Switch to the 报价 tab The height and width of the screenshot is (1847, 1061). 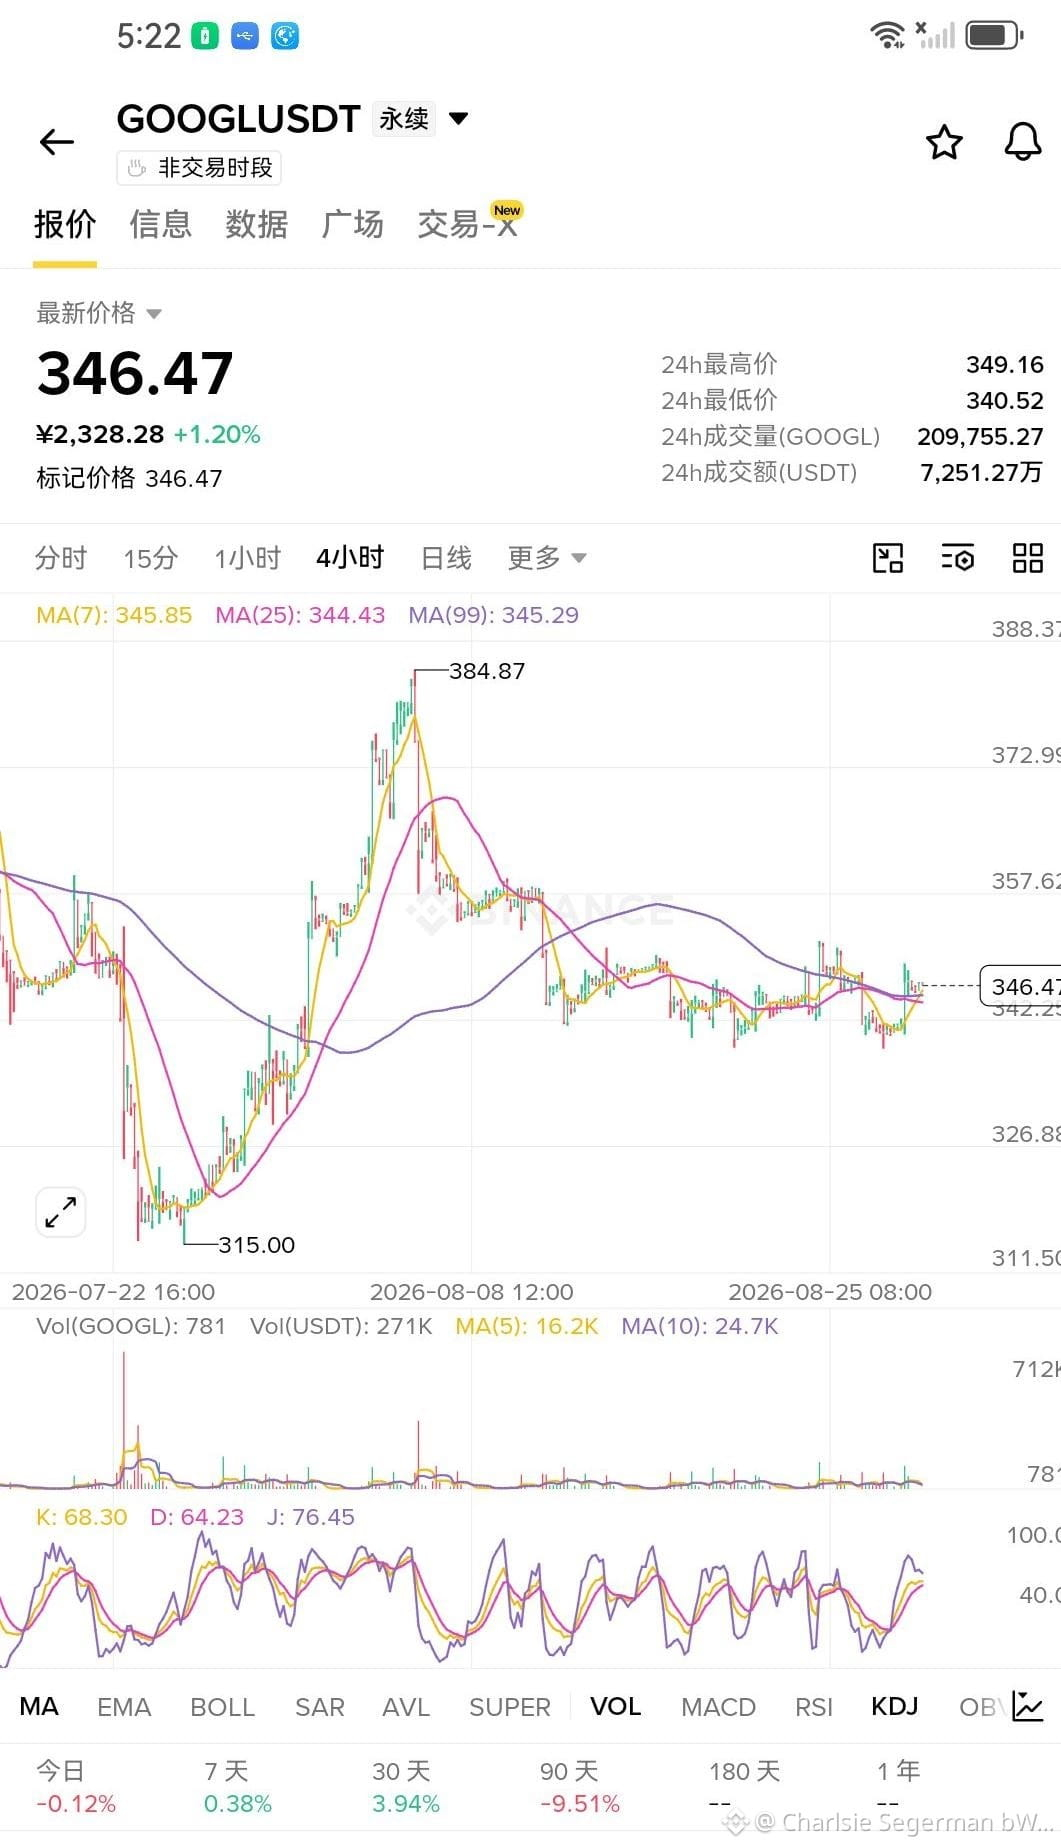pyautogui.click(x=65, y=224)
